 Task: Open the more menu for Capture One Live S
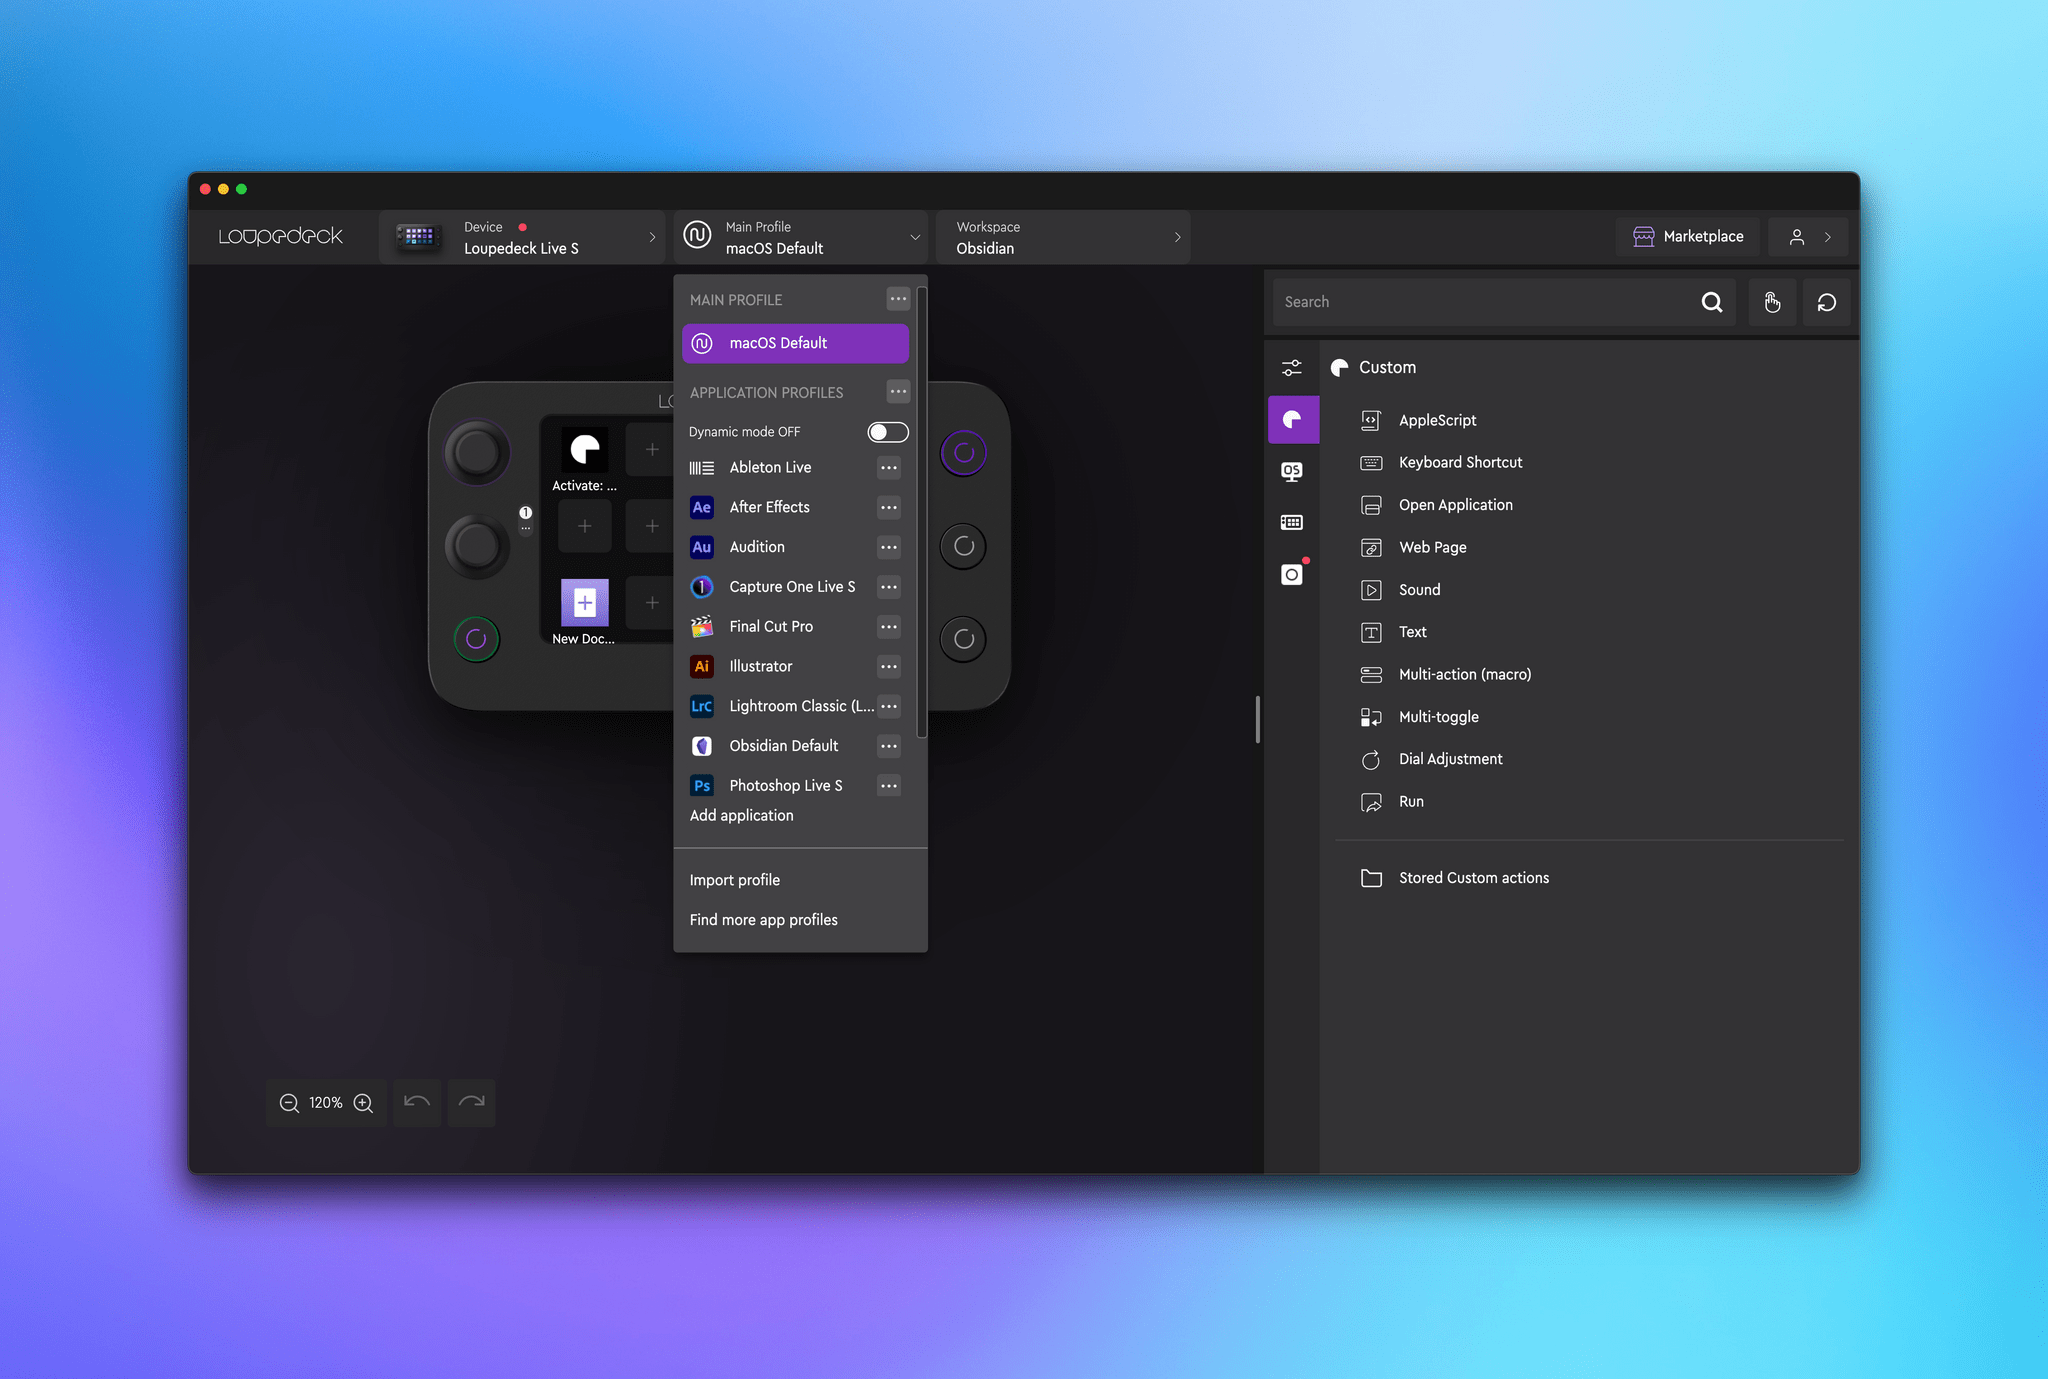pos(888,587)
